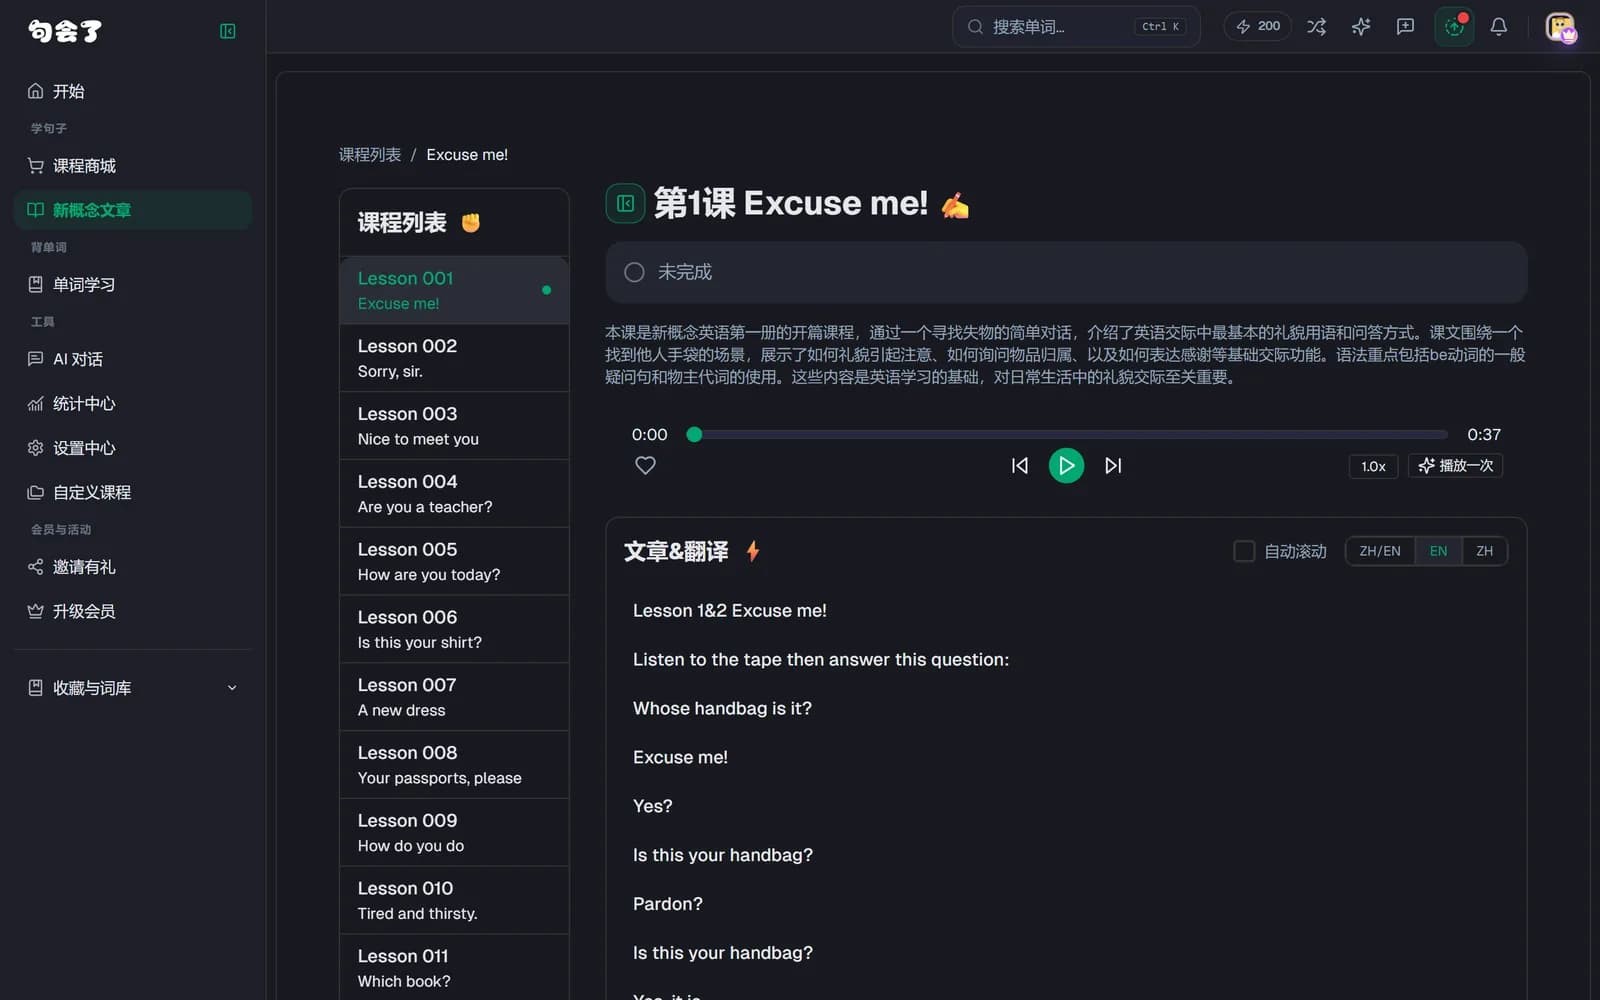Mark lesson via 未完成 radio circle
This screenshot has height=1000, width=1600.
[634, 272]
